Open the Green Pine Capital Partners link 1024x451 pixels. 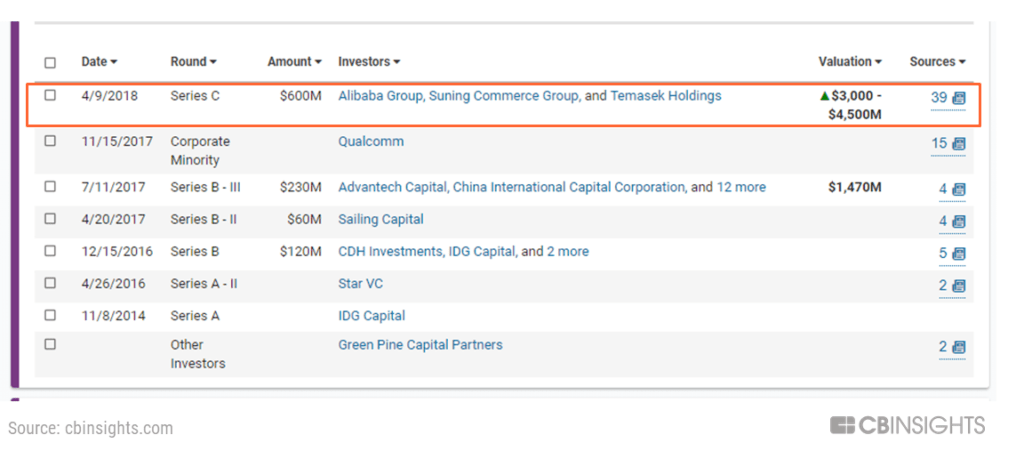[421, 345]
